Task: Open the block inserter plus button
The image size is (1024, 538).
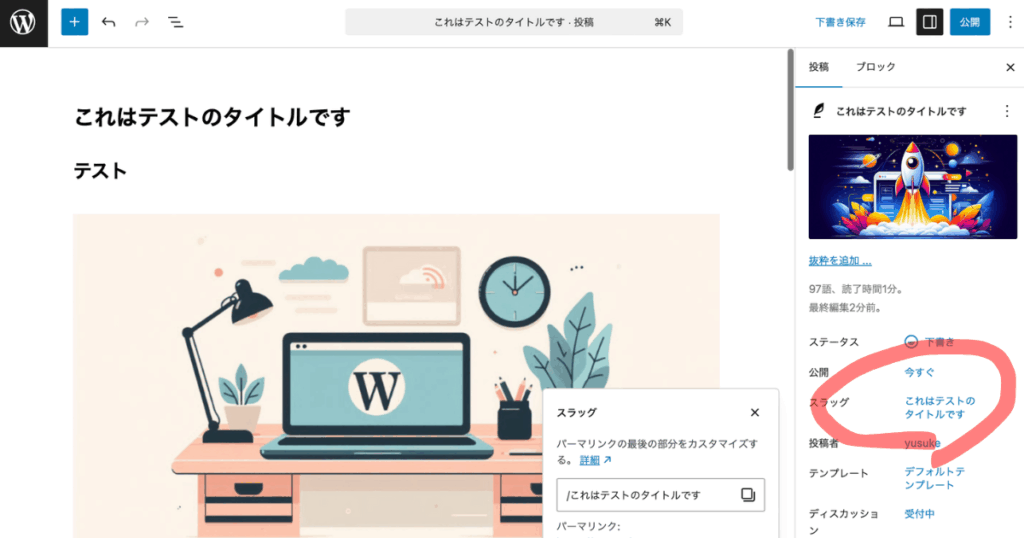Action: pyautogui.click(x=74, y=22)
